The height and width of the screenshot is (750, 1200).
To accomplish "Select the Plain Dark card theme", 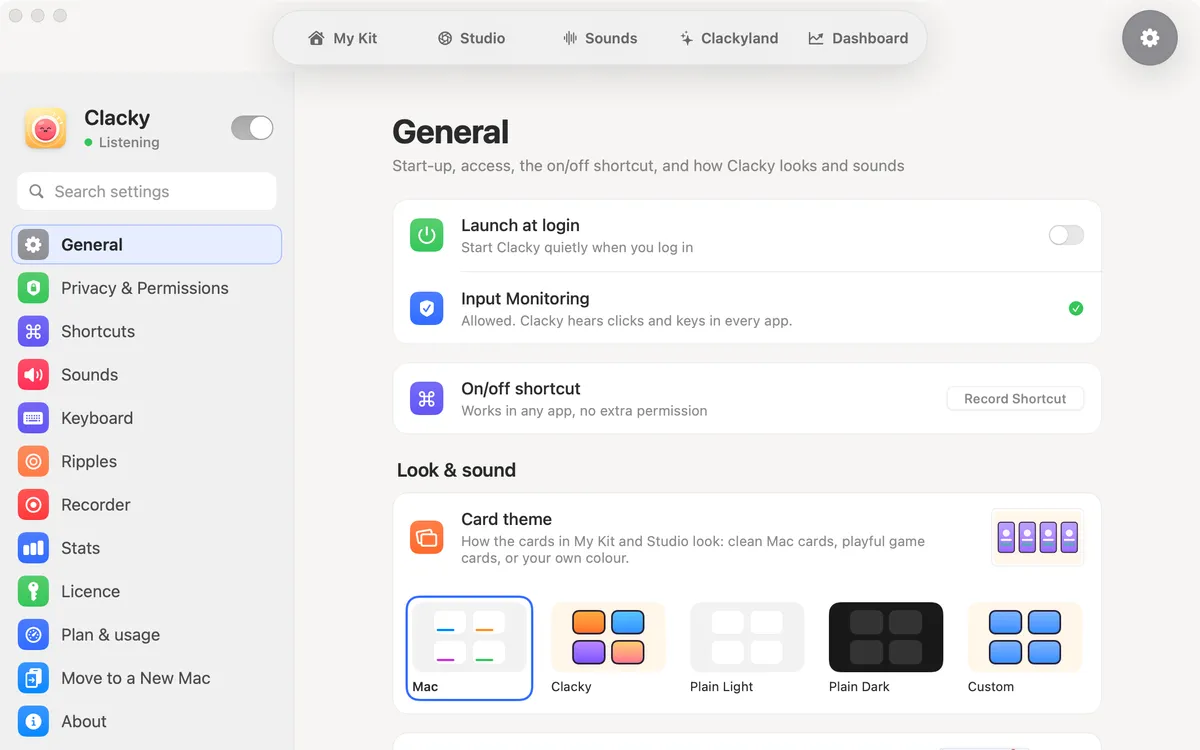I will coord(886,648).
